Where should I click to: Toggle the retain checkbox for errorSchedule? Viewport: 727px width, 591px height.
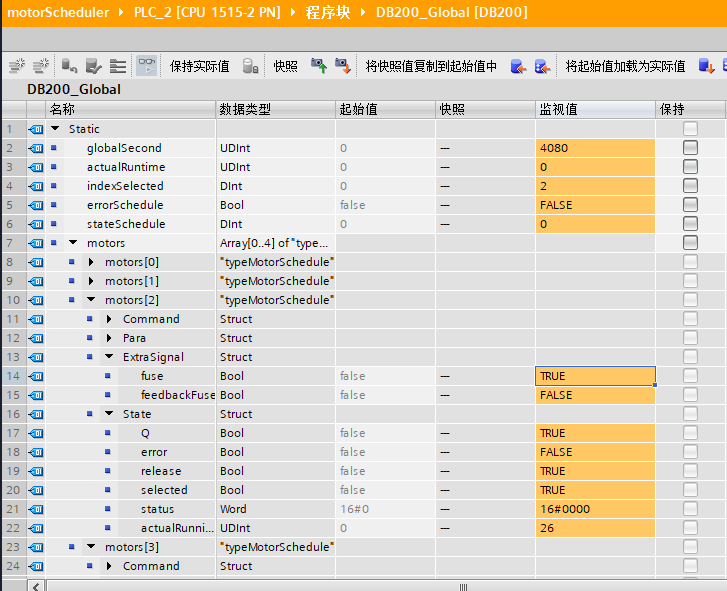click(x=690, y=205)
